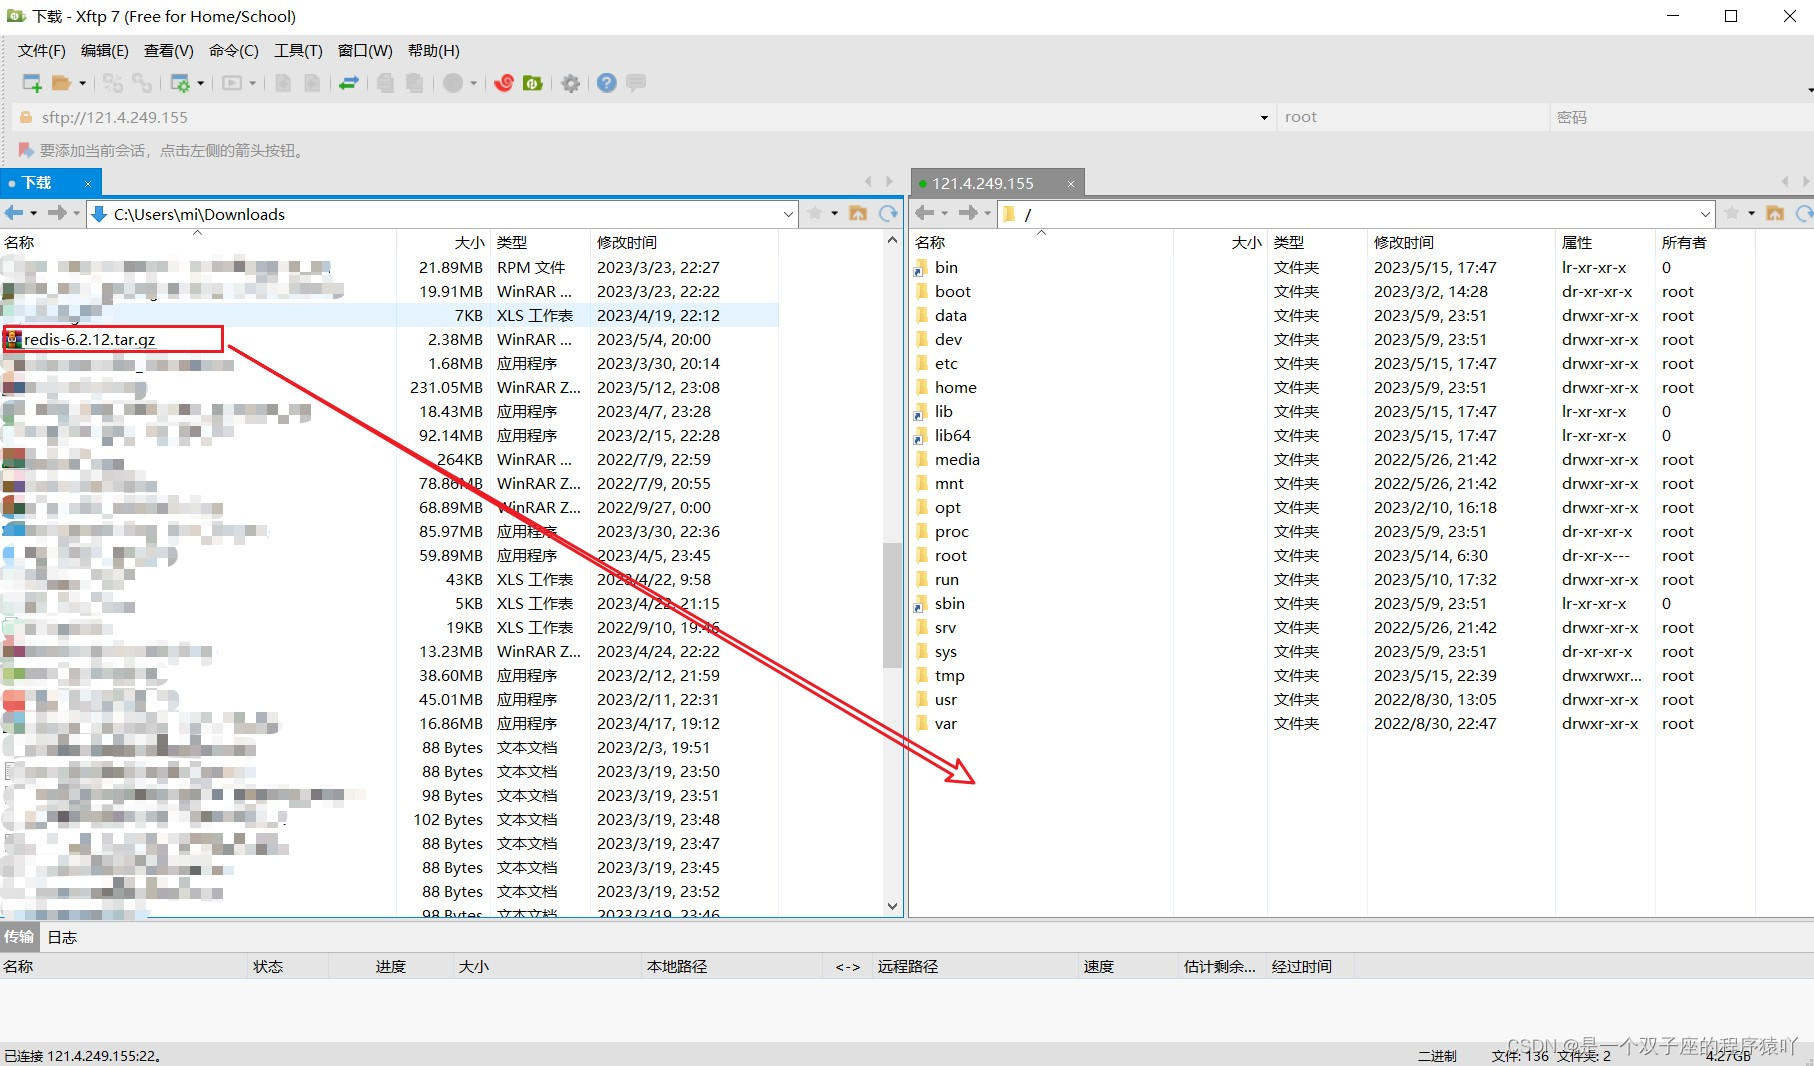Viewport: 1814px width, 1066px height.
Task: Go back in the remote pane
Action: pyautogui.click(x=925, y=213)
